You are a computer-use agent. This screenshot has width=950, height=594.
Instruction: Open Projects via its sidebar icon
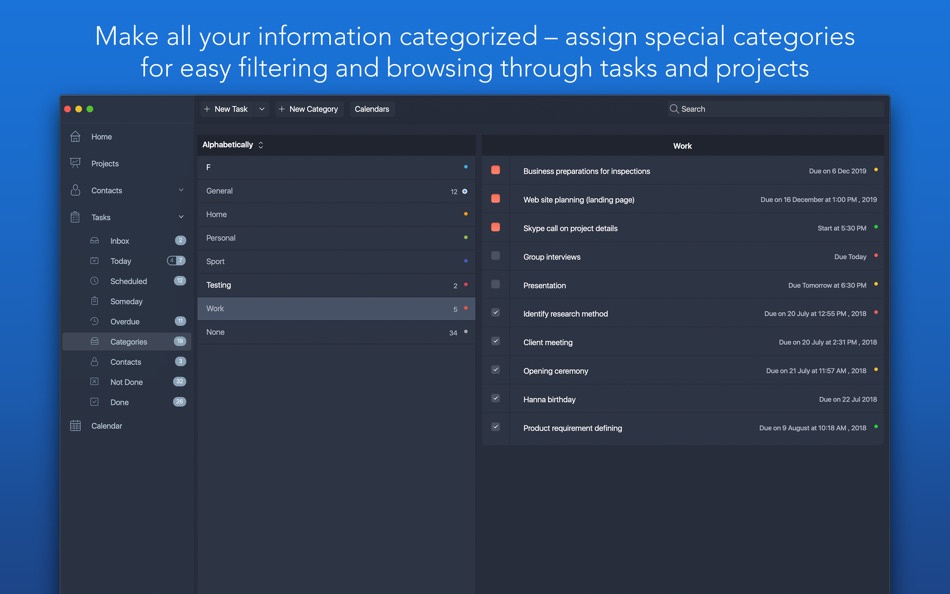pos(75,163)
